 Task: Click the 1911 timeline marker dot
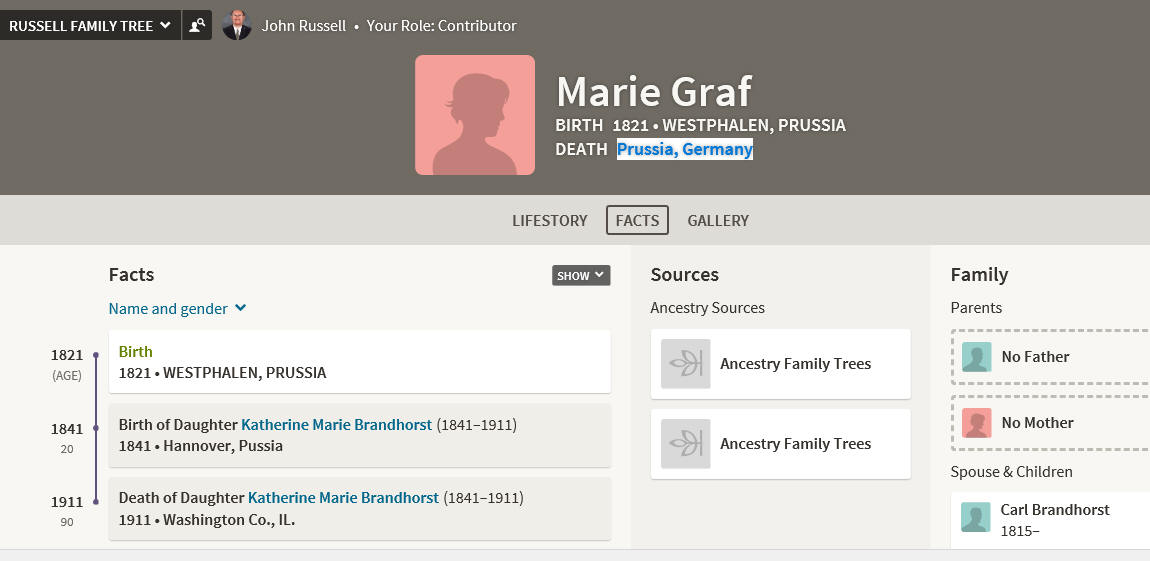(95, 502)
